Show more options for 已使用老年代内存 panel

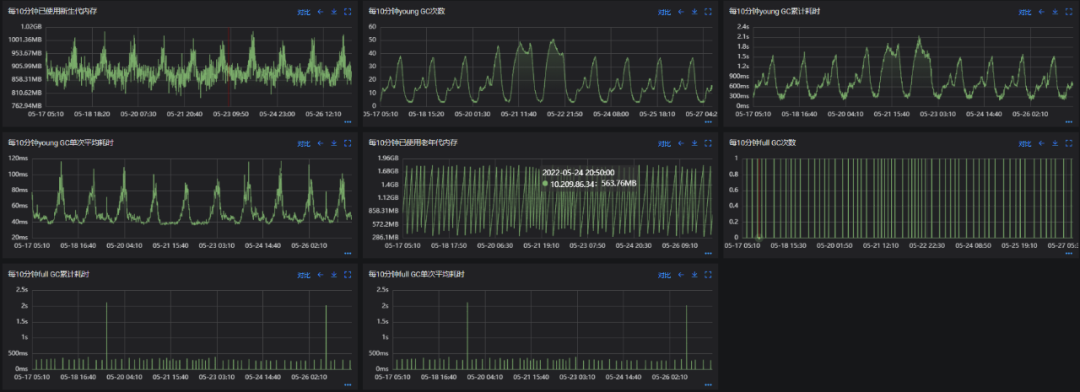[708, 254]
